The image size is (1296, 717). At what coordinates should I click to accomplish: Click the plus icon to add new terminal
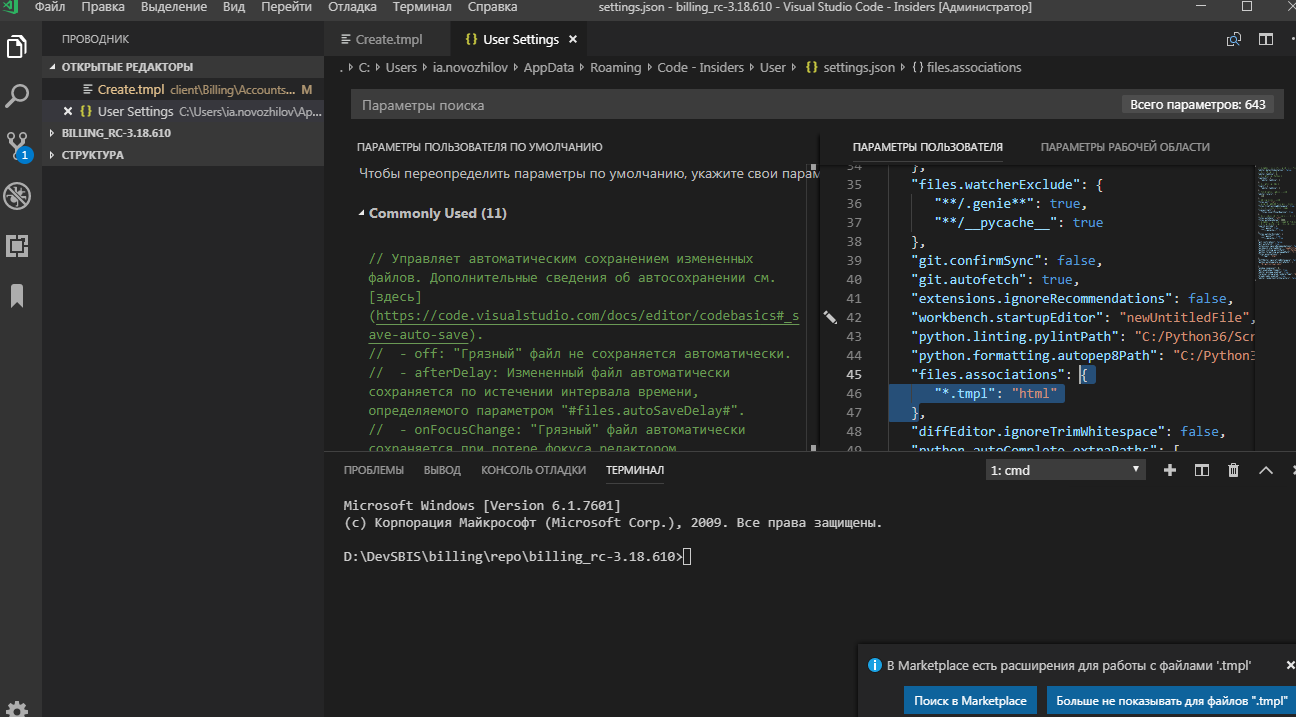1170,470
